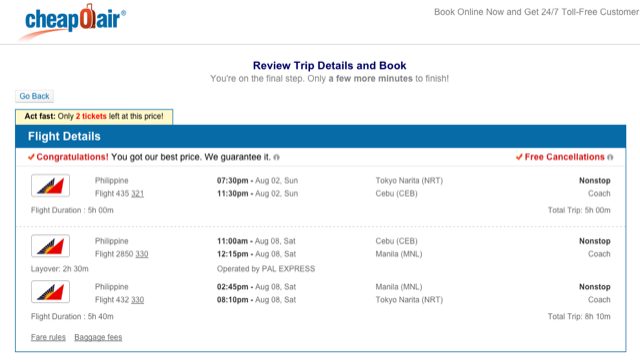Click the CheapOair logo
The height and width of the screenshot is (362, 640).
tap(72, 21)
